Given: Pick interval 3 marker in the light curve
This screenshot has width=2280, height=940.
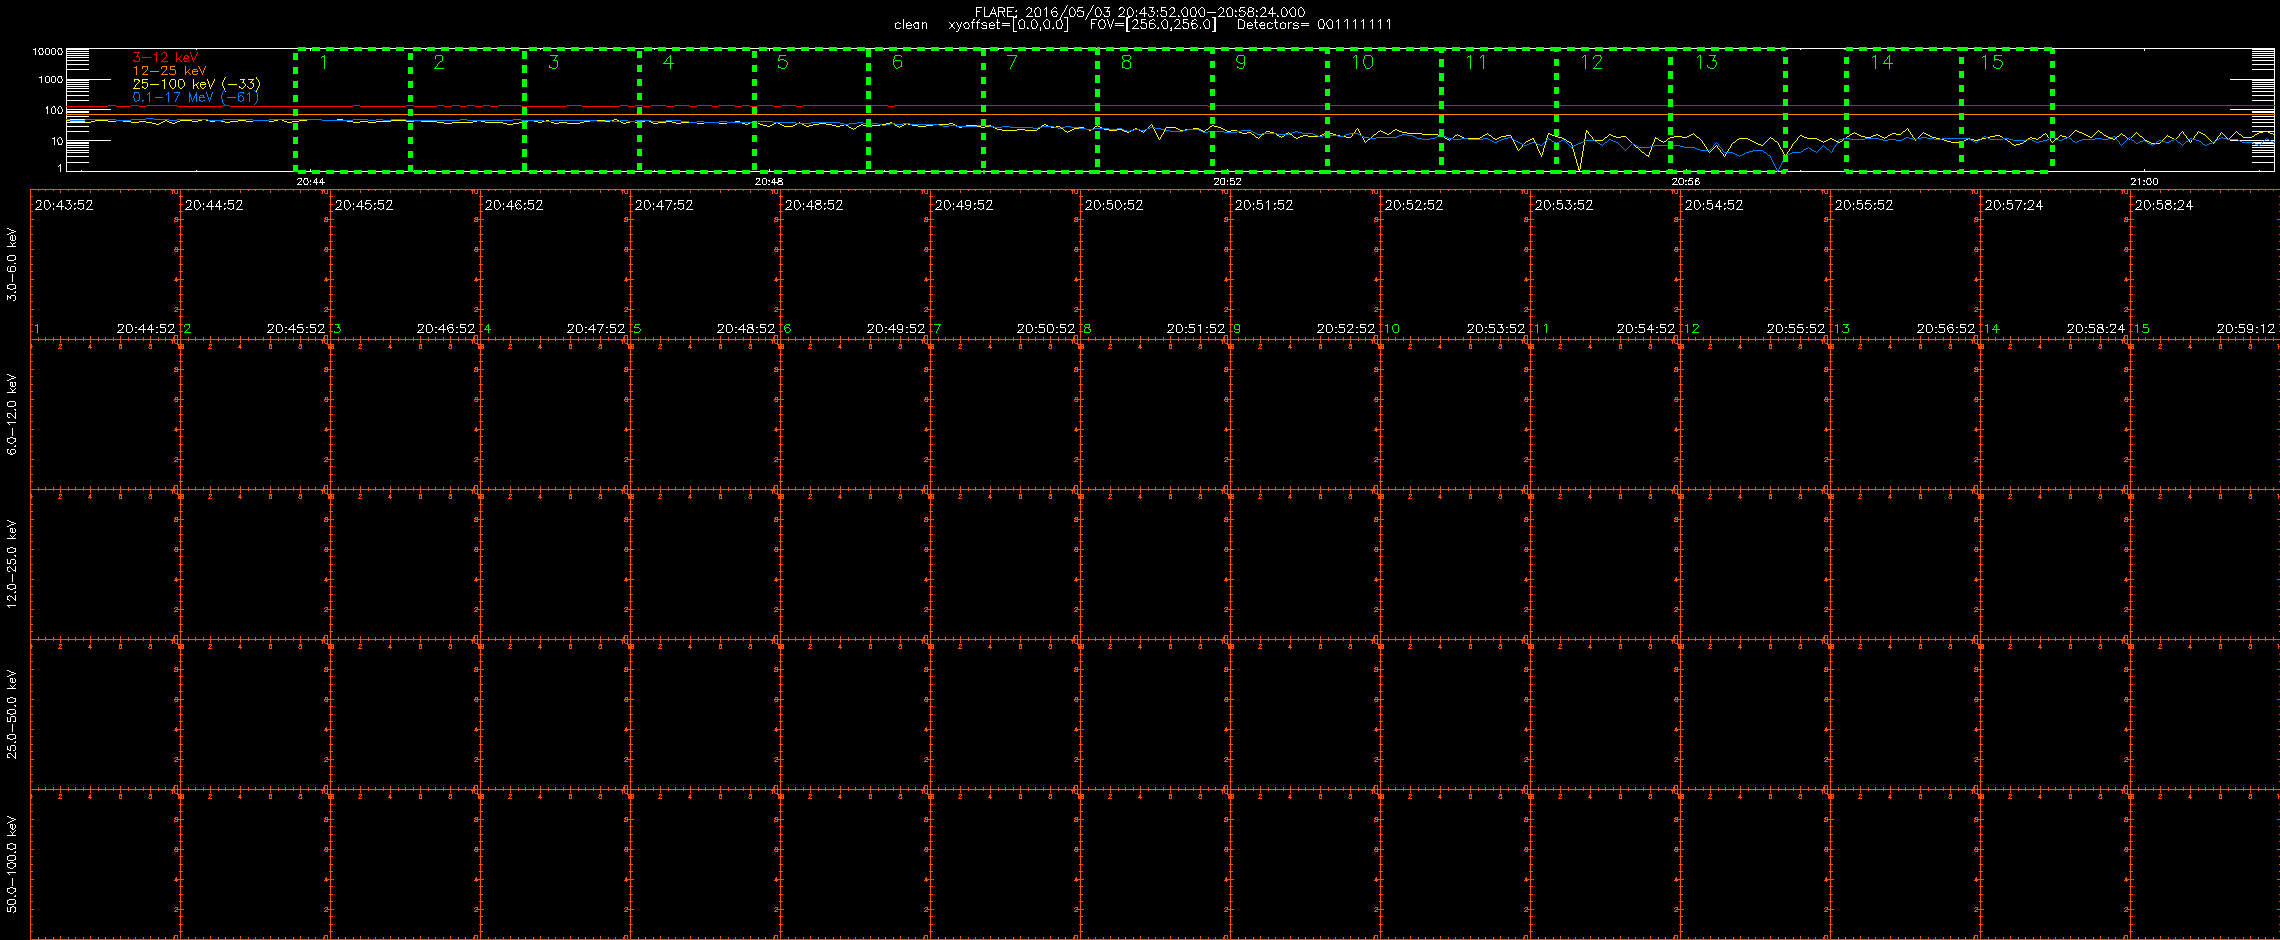Looking at the screenshot, I should tap(554, 62).
